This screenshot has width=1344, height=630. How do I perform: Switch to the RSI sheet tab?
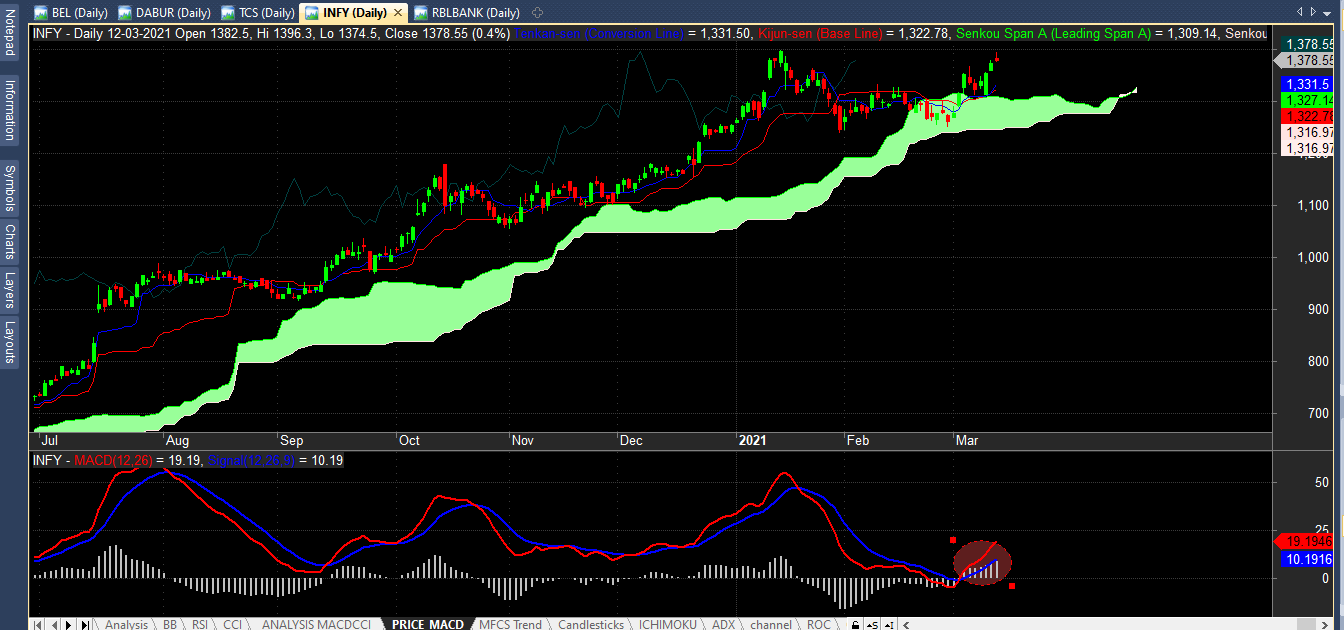tap(199, 624)
